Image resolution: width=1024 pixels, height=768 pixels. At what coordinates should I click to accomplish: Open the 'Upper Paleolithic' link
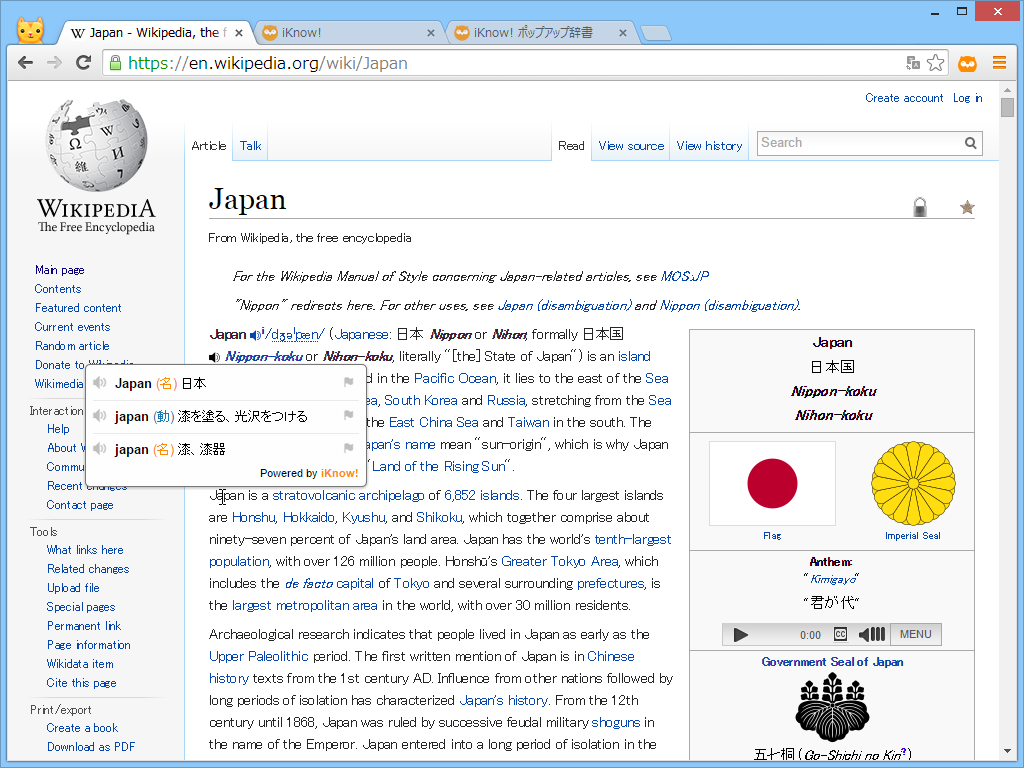click(259, 656)
